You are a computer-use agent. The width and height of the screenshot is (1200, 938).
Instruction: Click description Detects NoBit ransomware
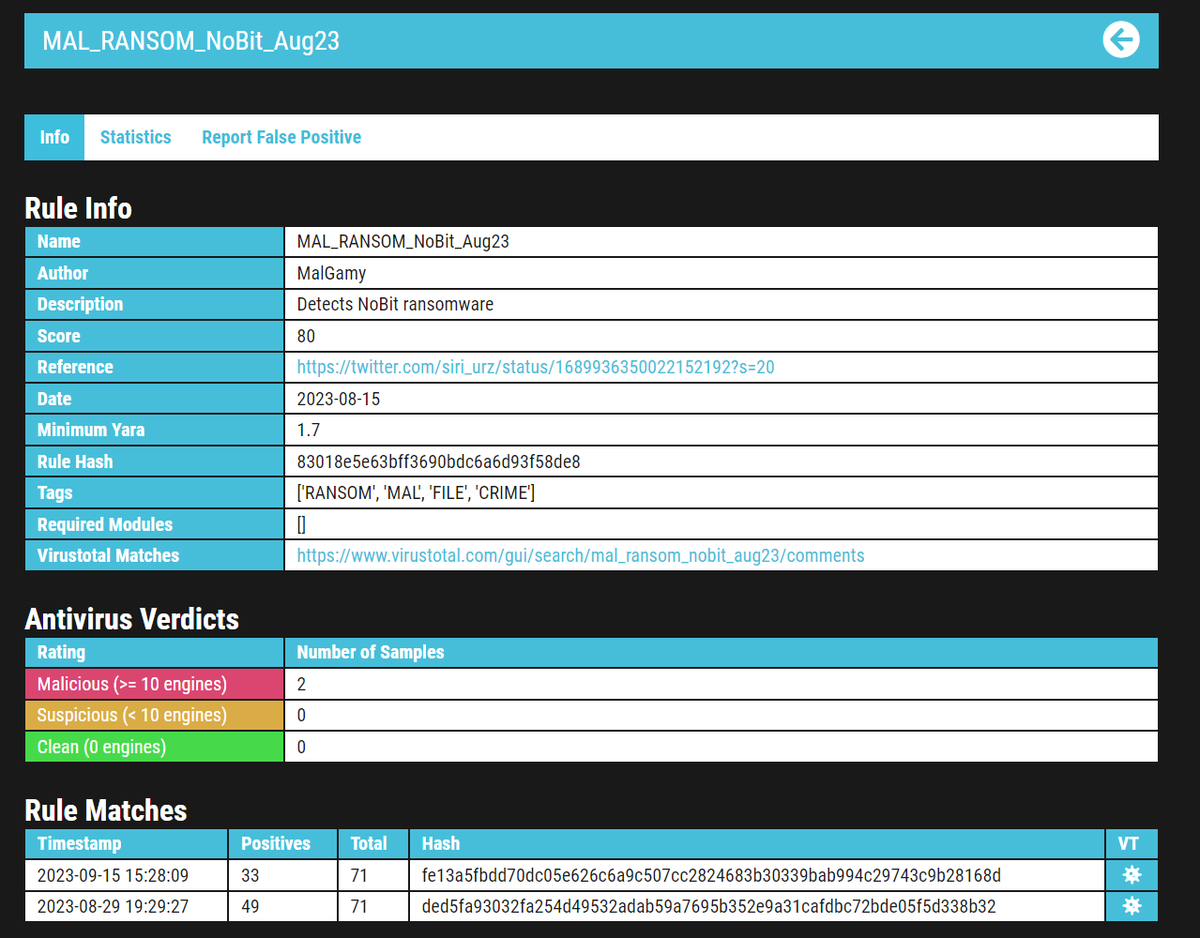pyautogui.click(x=395, y=304)
